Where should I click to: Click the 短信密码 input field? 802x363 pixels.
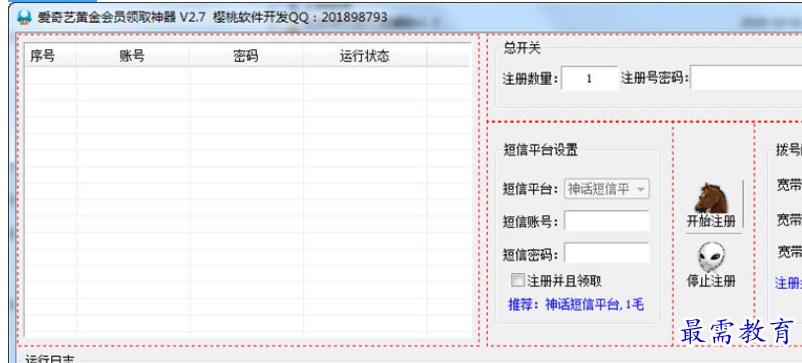click(x=607, y=253)
